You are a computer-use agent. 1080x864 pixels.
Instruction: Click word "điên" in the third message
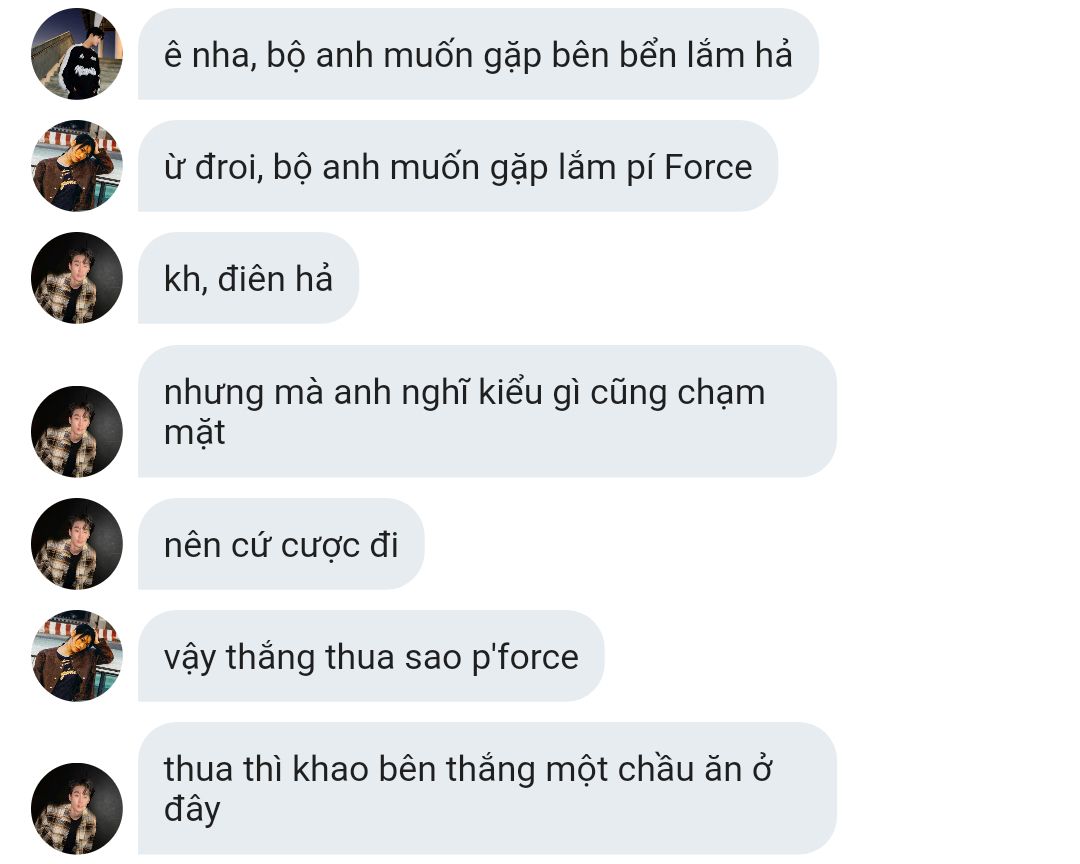[251, 279]
